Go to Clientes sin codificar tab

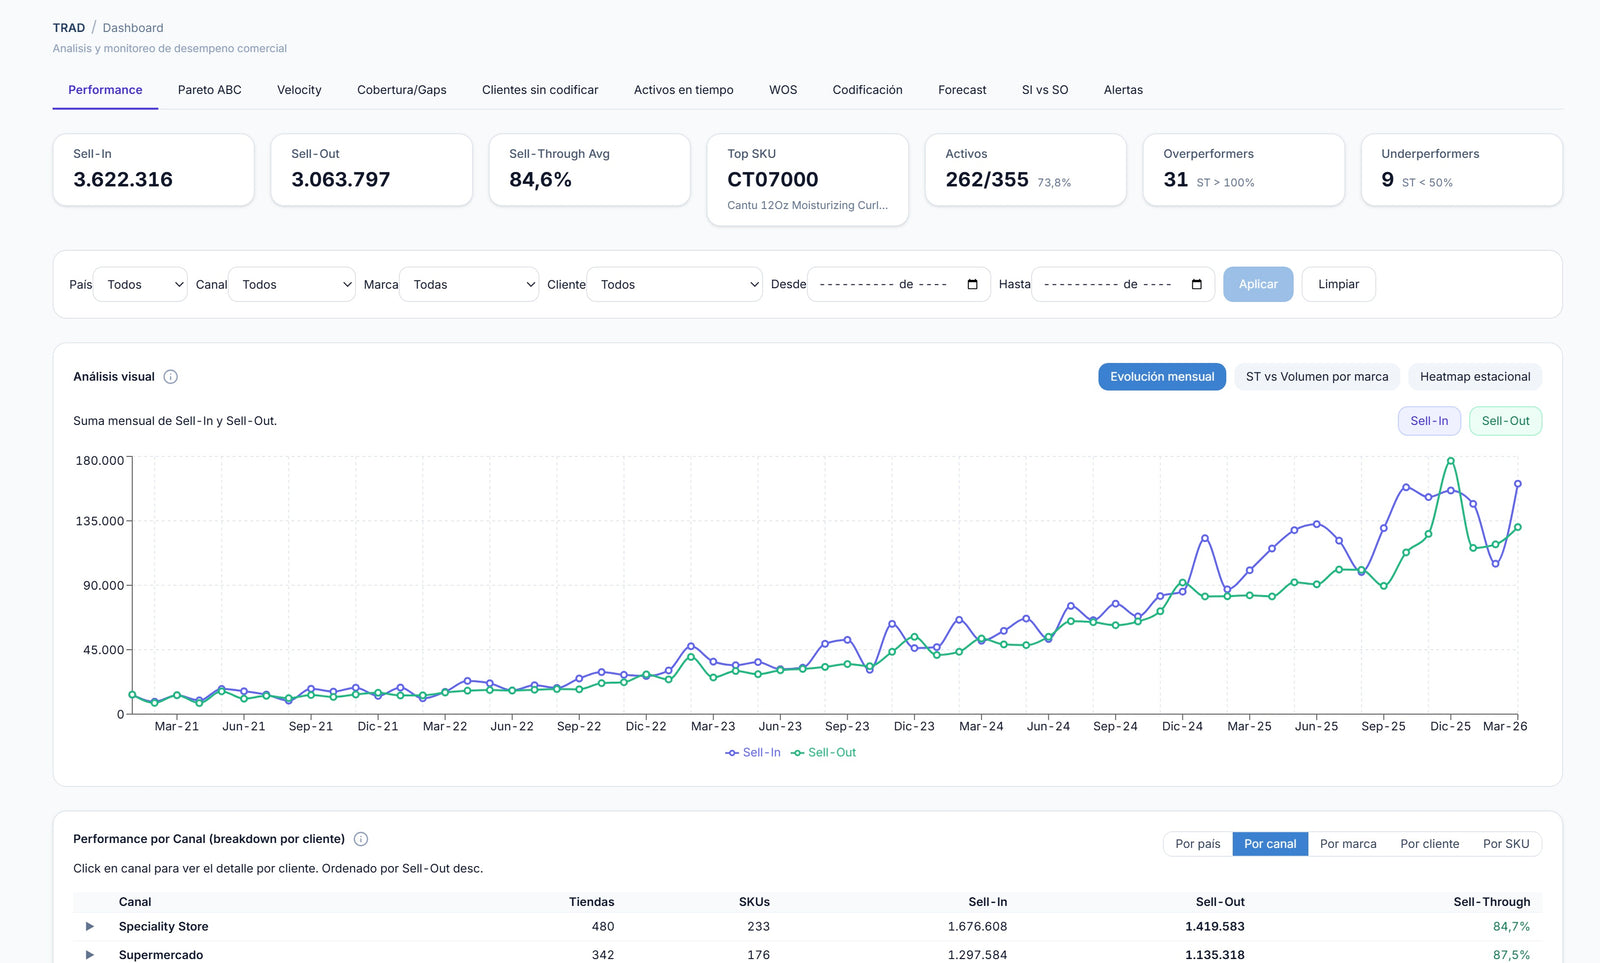click(x=540, y=90)
